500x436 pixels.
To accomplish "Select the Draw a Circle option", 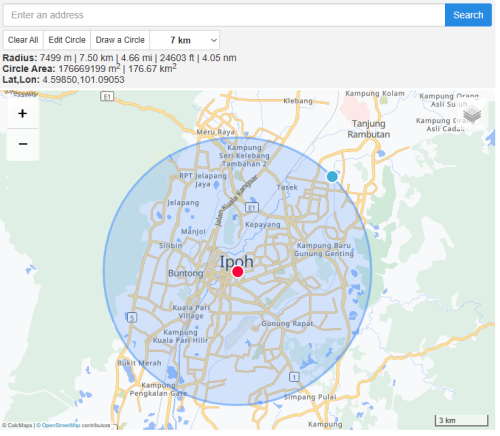I will point(121,40).
